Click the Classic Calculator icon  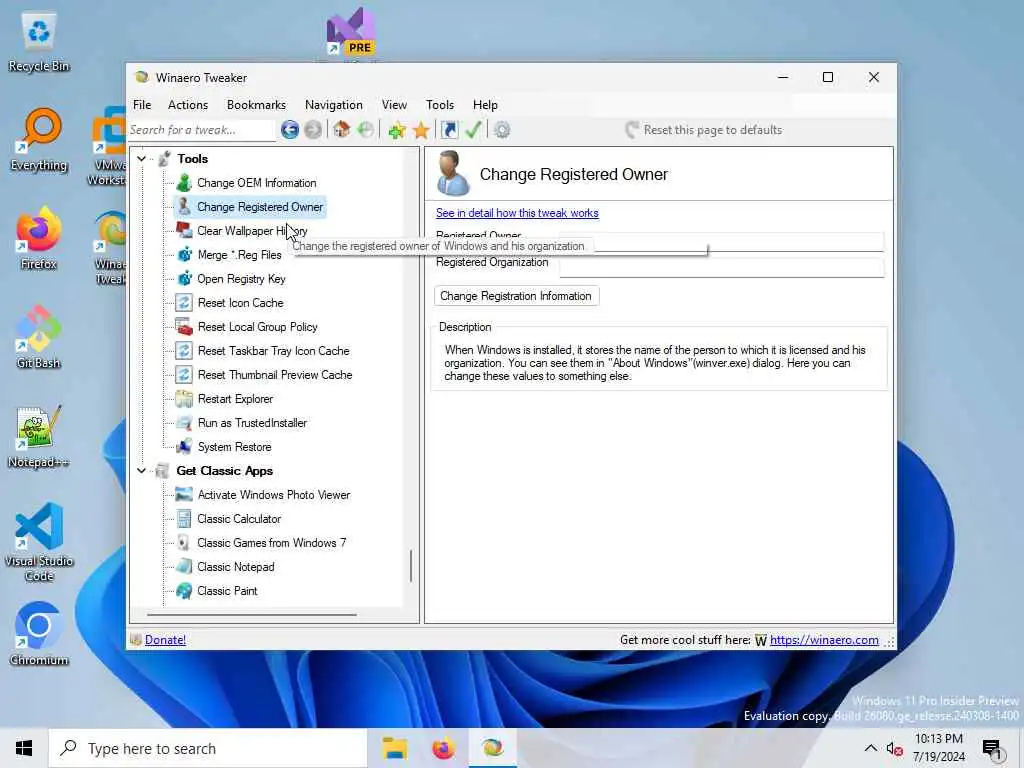coord(184,519)
